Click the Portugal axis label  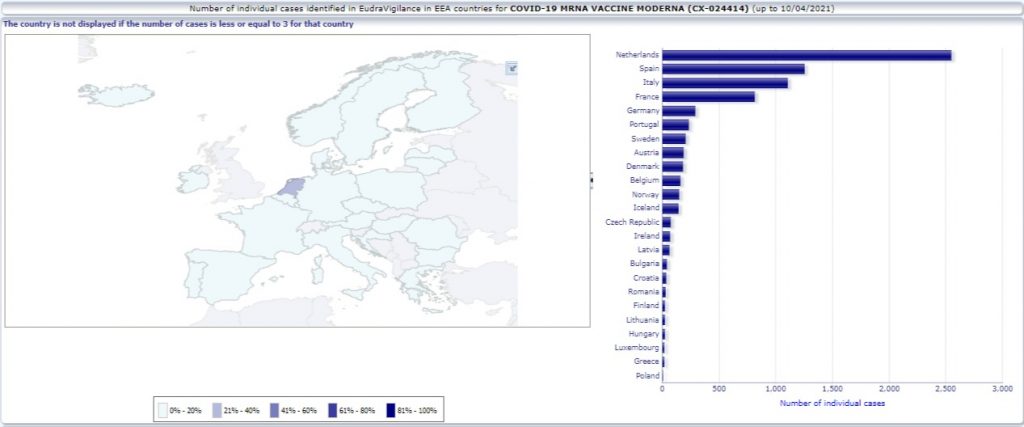tap(644, 125)
